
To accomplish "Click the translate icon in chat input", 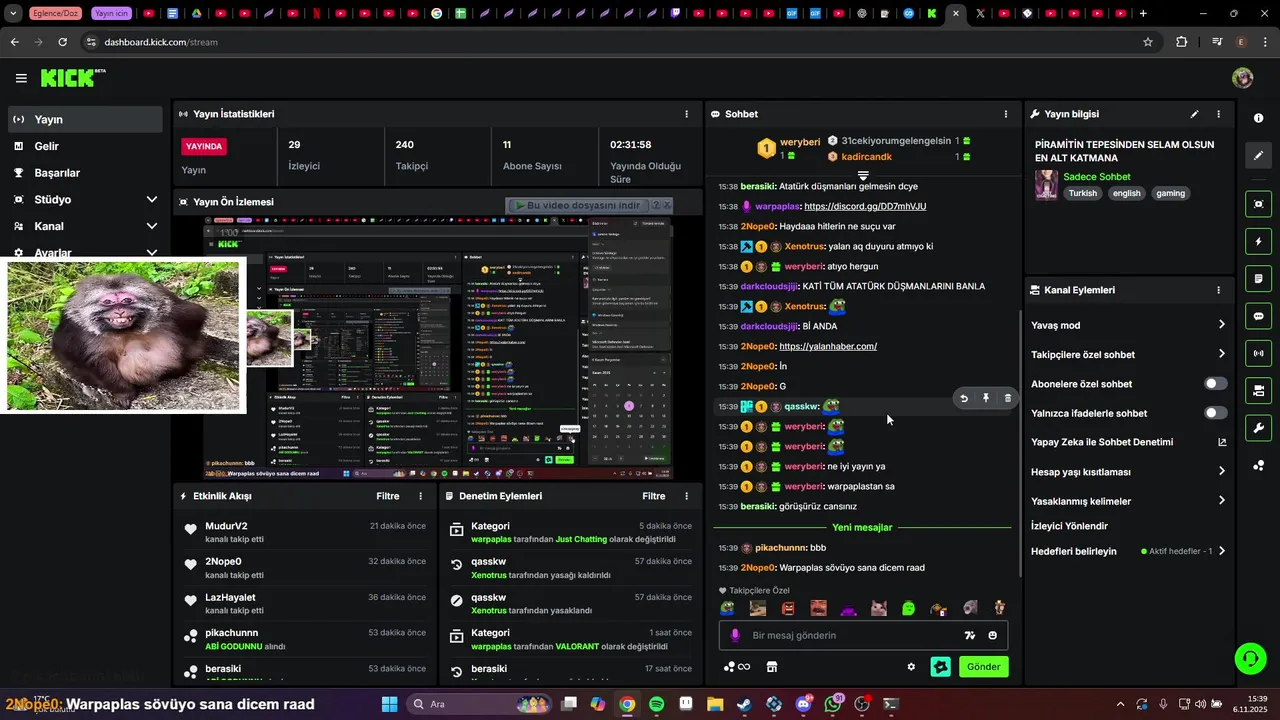I will 969,635.
